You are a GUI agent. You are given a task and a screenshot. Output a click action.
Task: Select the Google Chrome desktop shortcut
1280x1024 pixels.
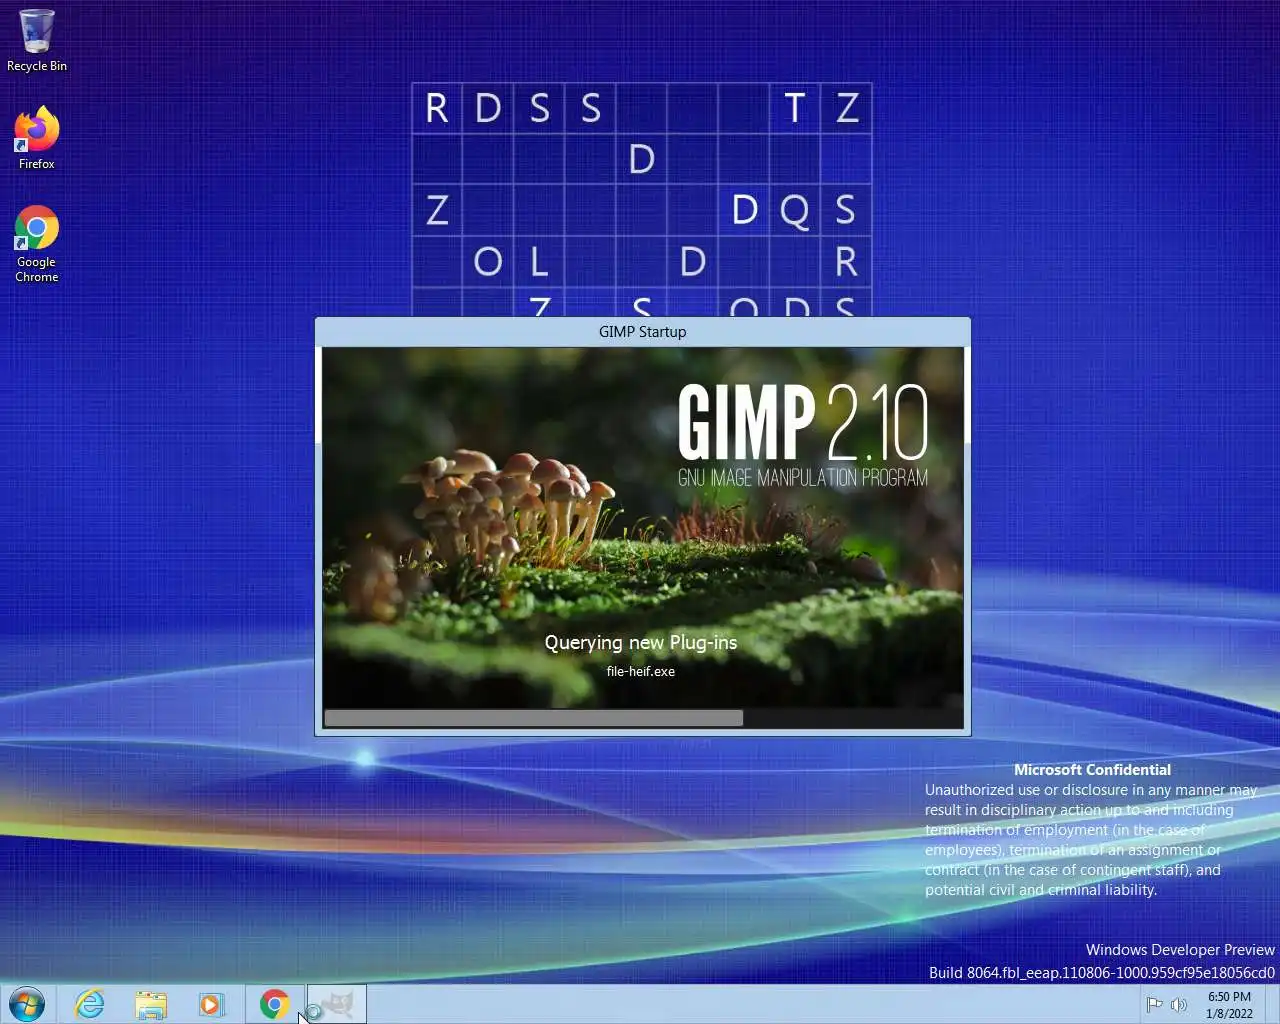pyautogui.click(x=37, y=244)
